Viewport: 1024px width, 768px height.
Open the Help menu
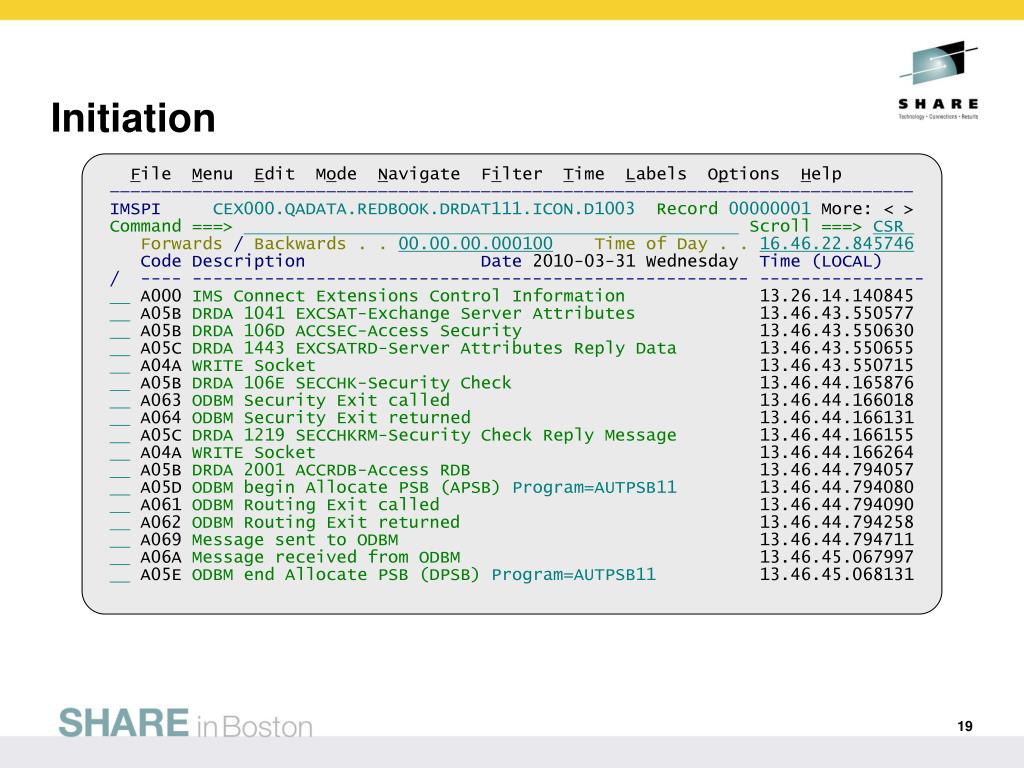pyautogui.click(x=821, y=174)
